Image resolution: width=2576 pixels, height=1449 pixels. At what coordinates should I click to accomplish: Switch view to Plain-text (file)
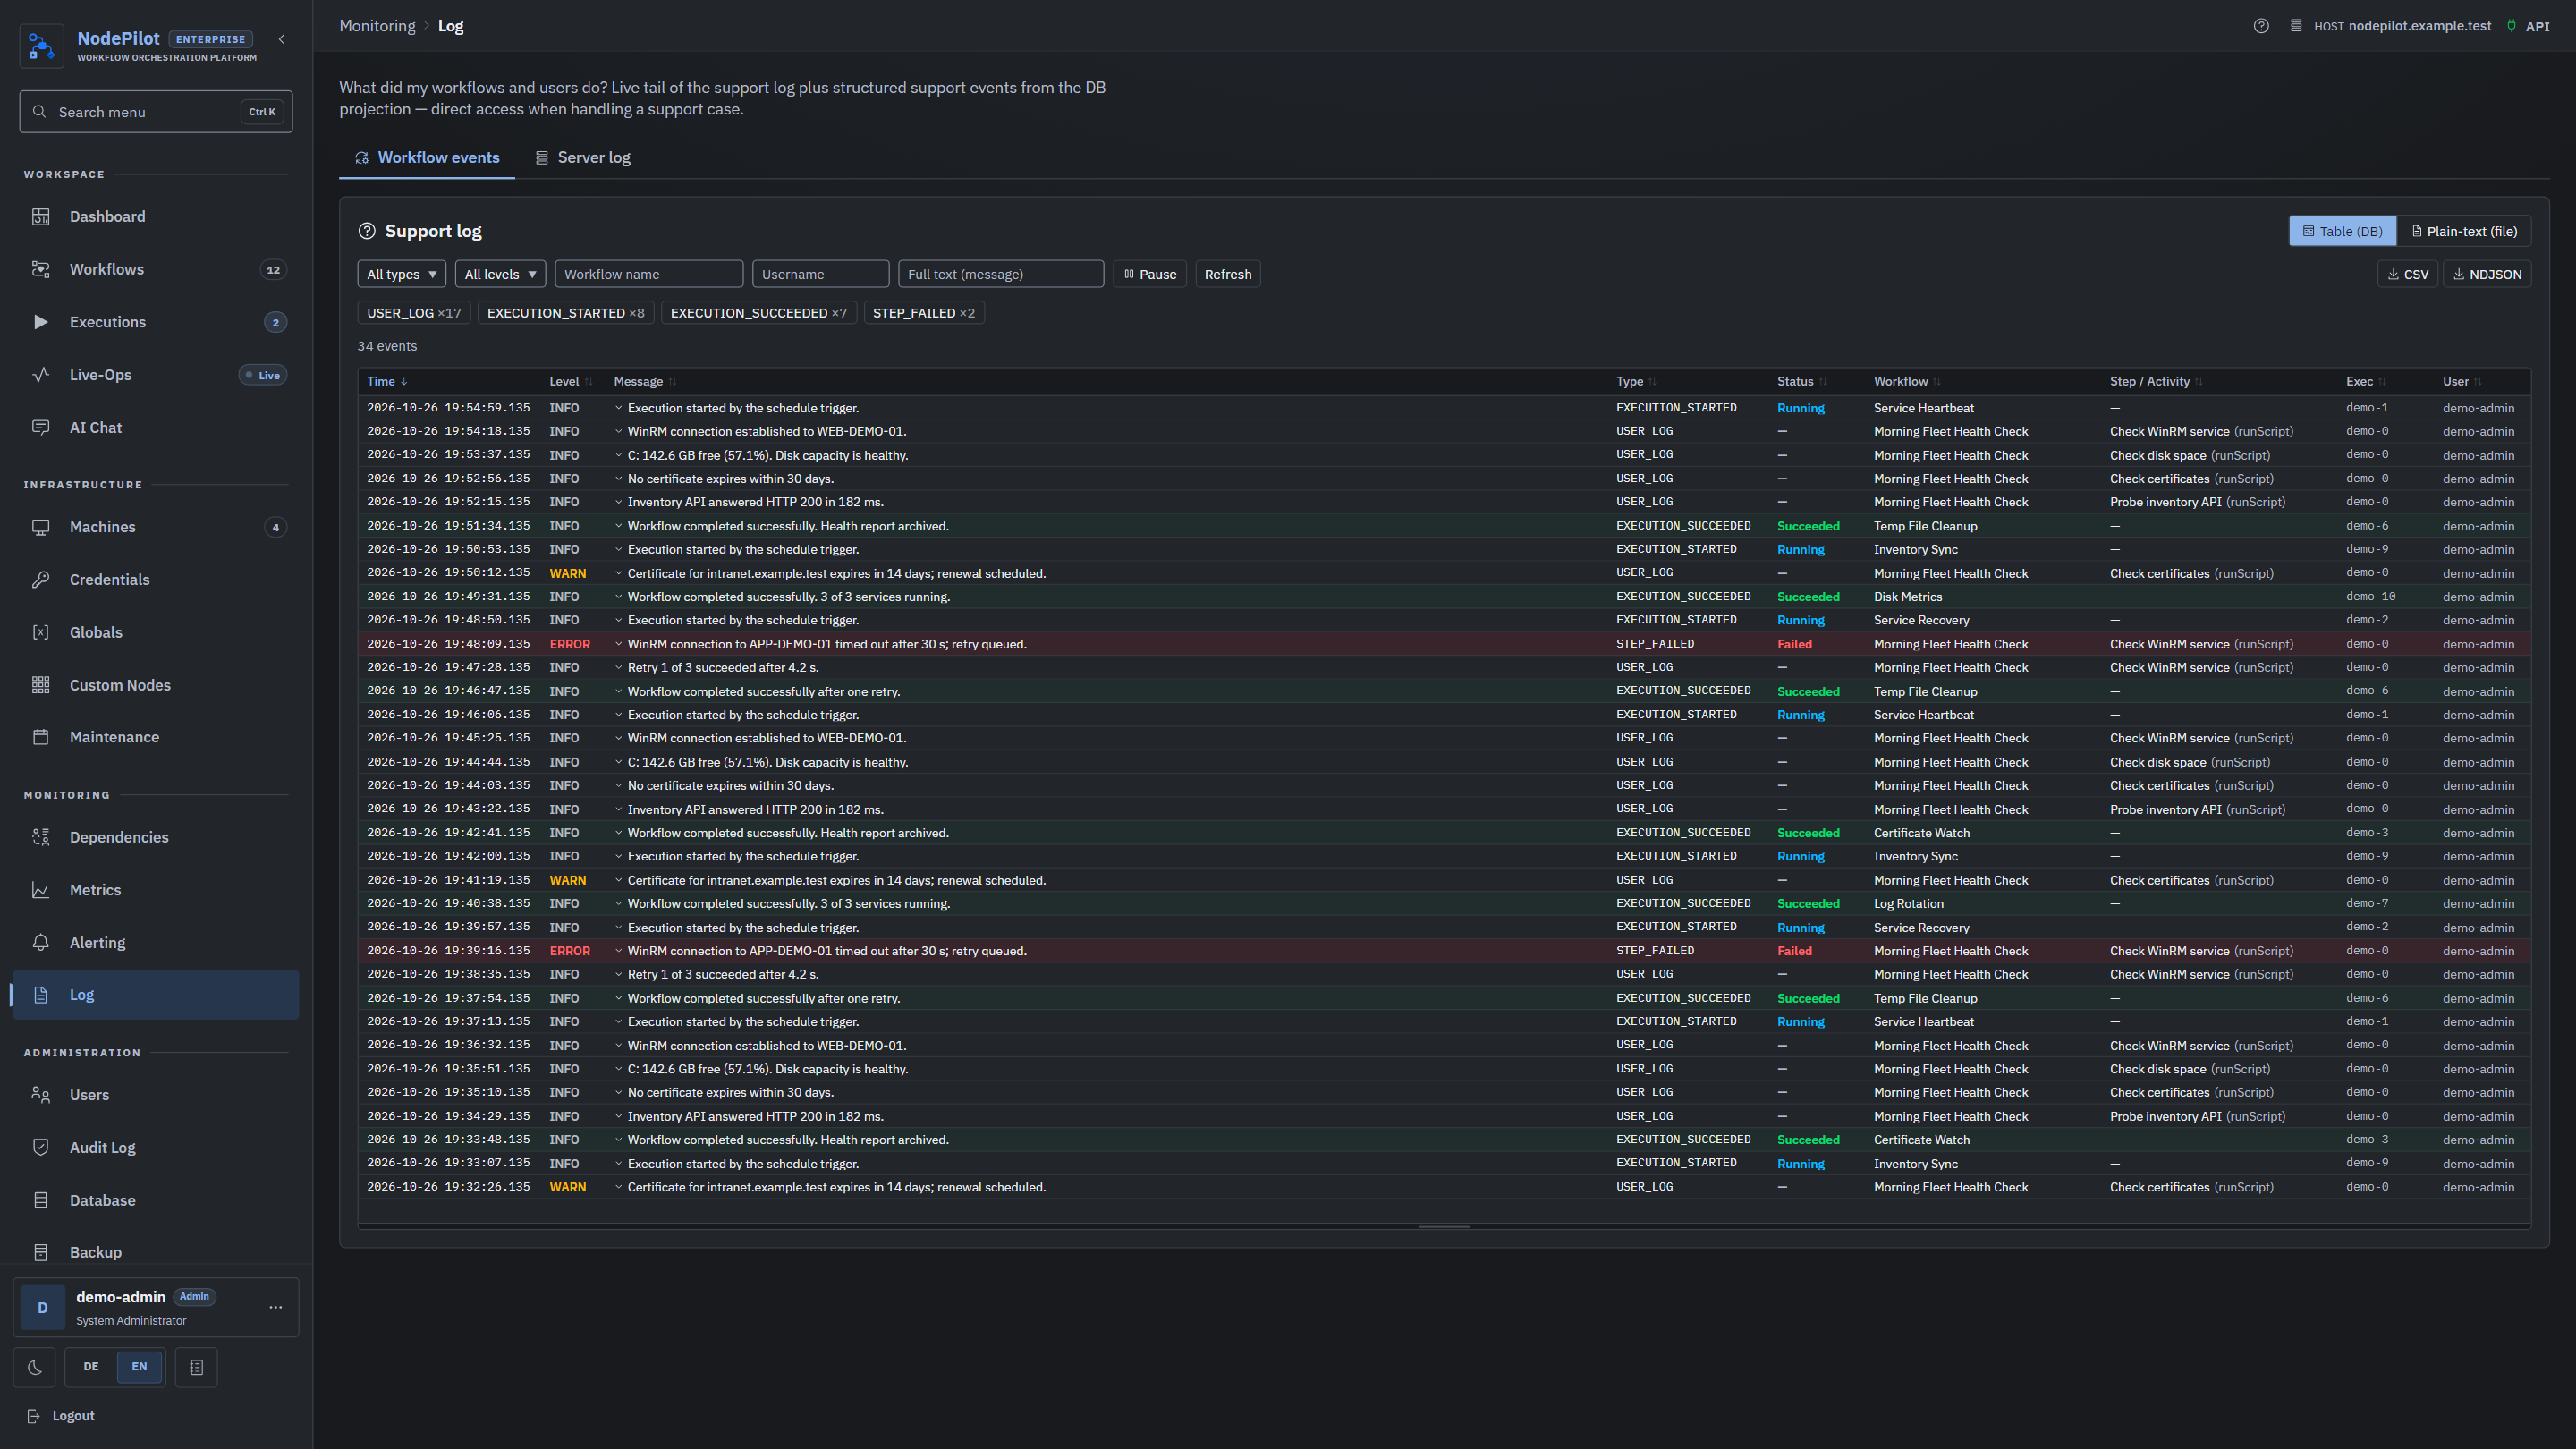click(2464, 231)
